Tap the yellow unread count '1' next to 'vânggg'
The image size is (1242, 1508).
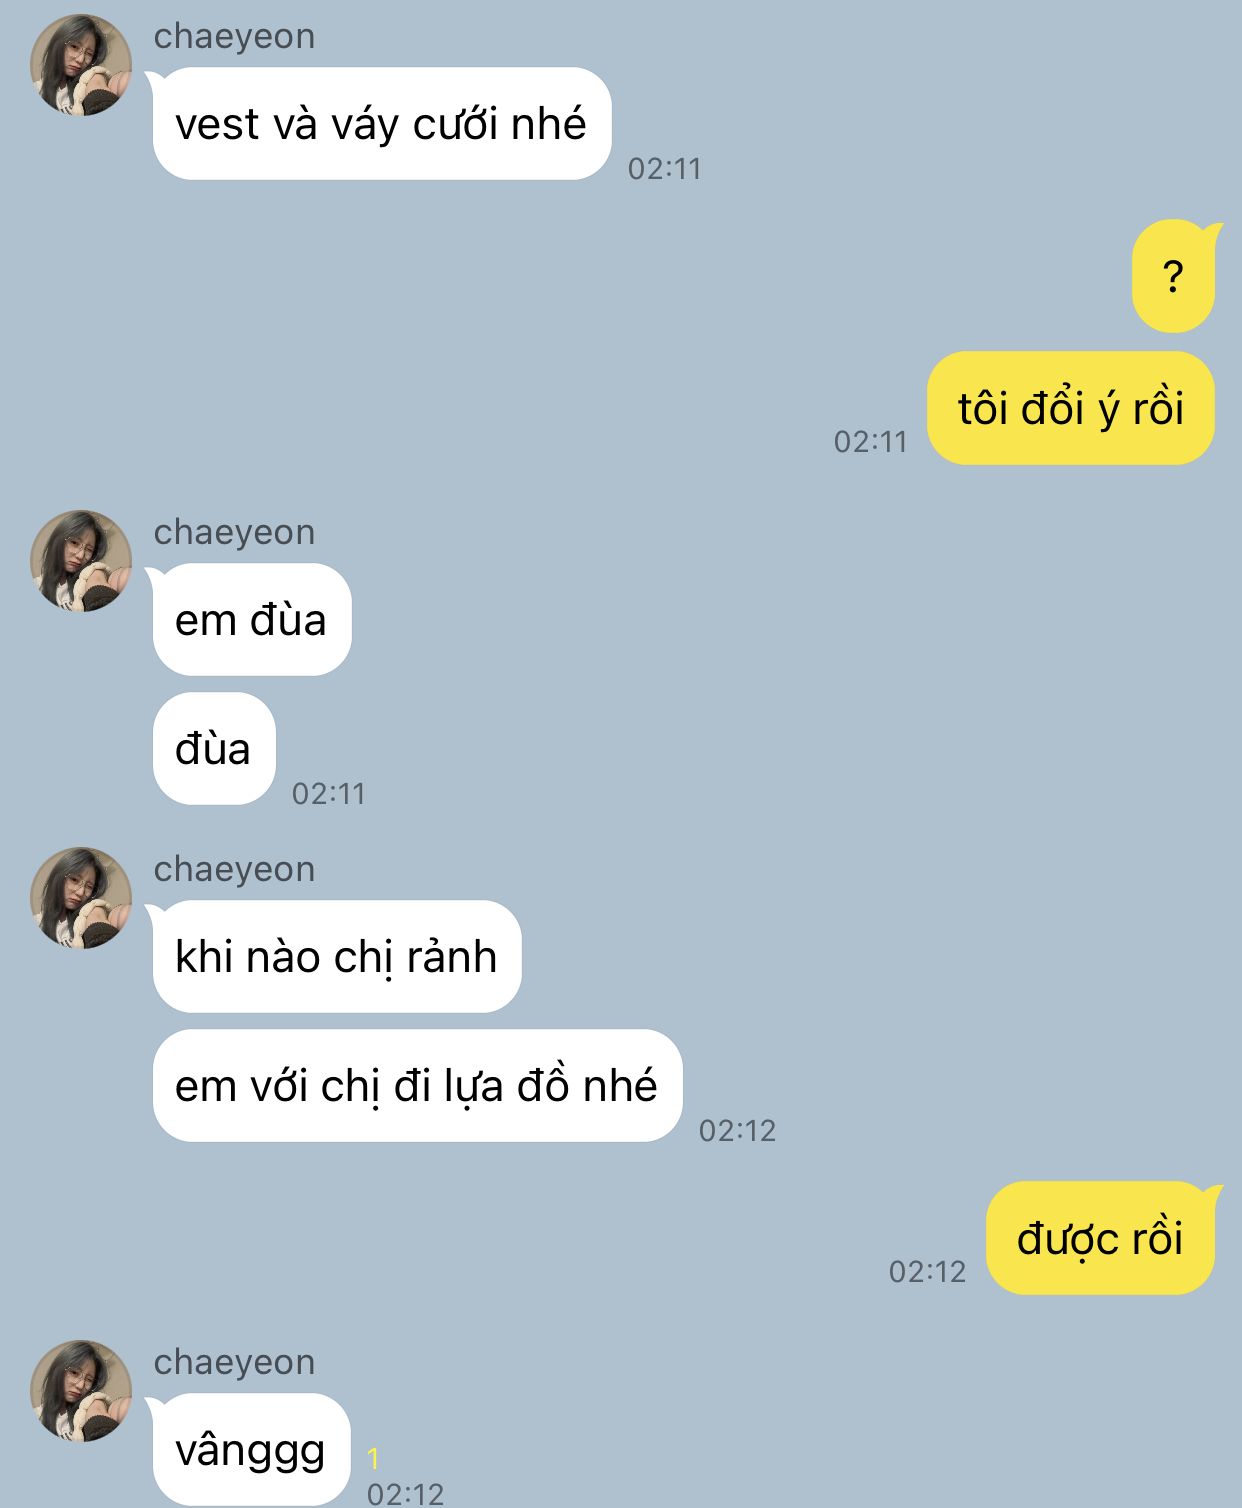373,1458
